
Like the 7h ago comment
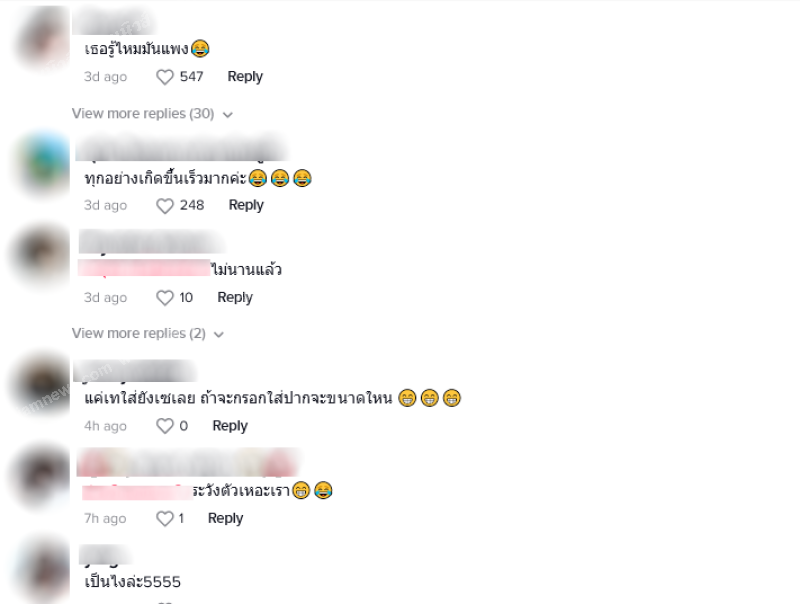point(164,519)
